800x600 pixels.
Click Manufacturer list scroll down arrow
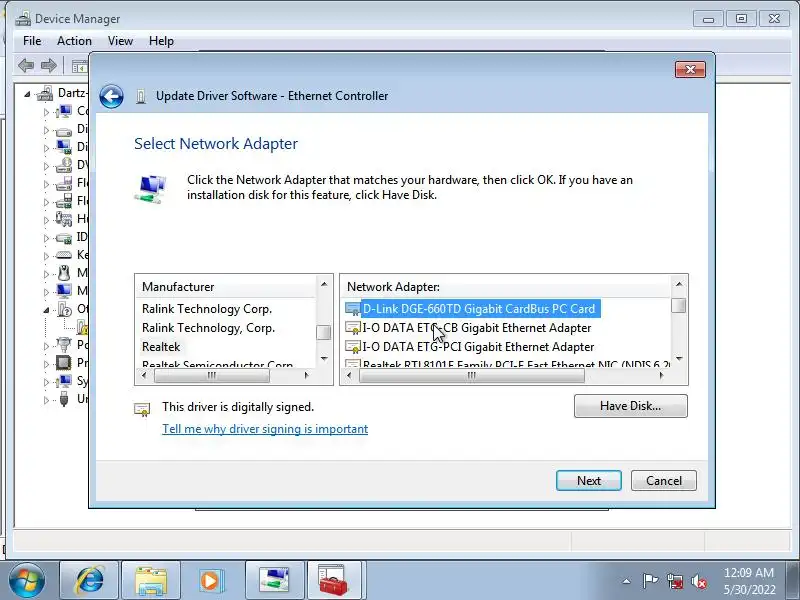click(324, 359)
